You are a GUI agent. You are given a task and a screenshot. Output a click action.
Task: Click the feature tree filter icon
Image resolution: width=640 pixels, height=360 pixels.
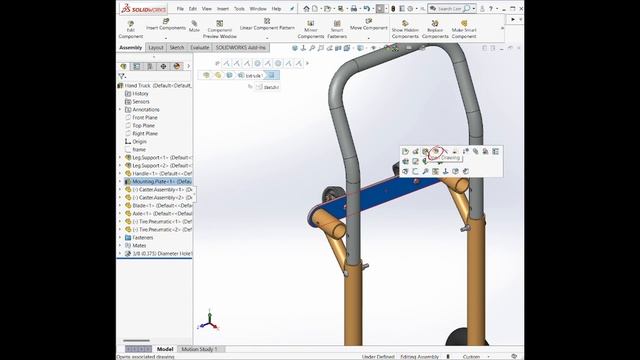click(122, 76)
